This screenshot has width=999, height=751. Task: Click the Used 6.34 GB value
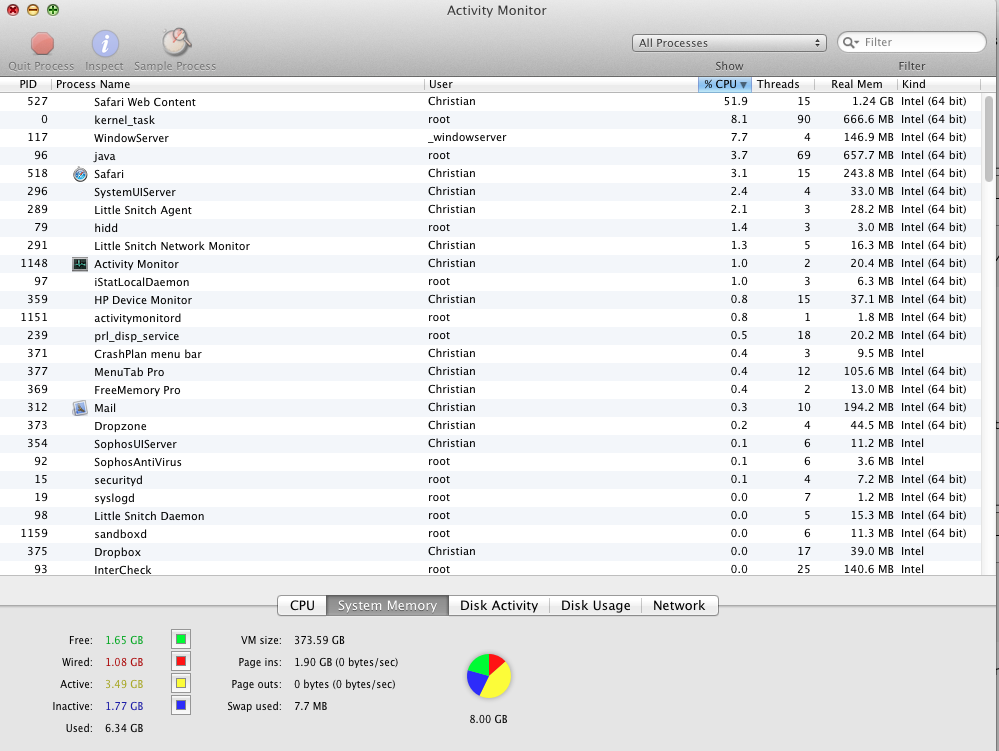(x=124, y=728)
